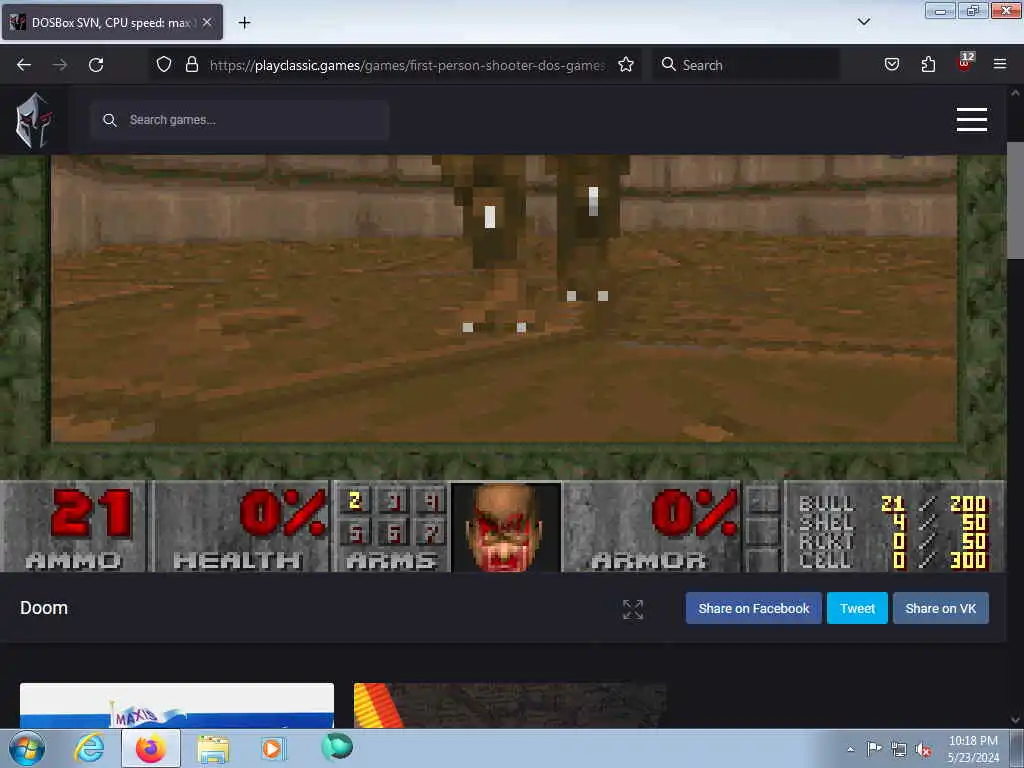Open the tracking protection shield icon
This screenshot has height=768, width=1024.
click(x=164, y=64)
